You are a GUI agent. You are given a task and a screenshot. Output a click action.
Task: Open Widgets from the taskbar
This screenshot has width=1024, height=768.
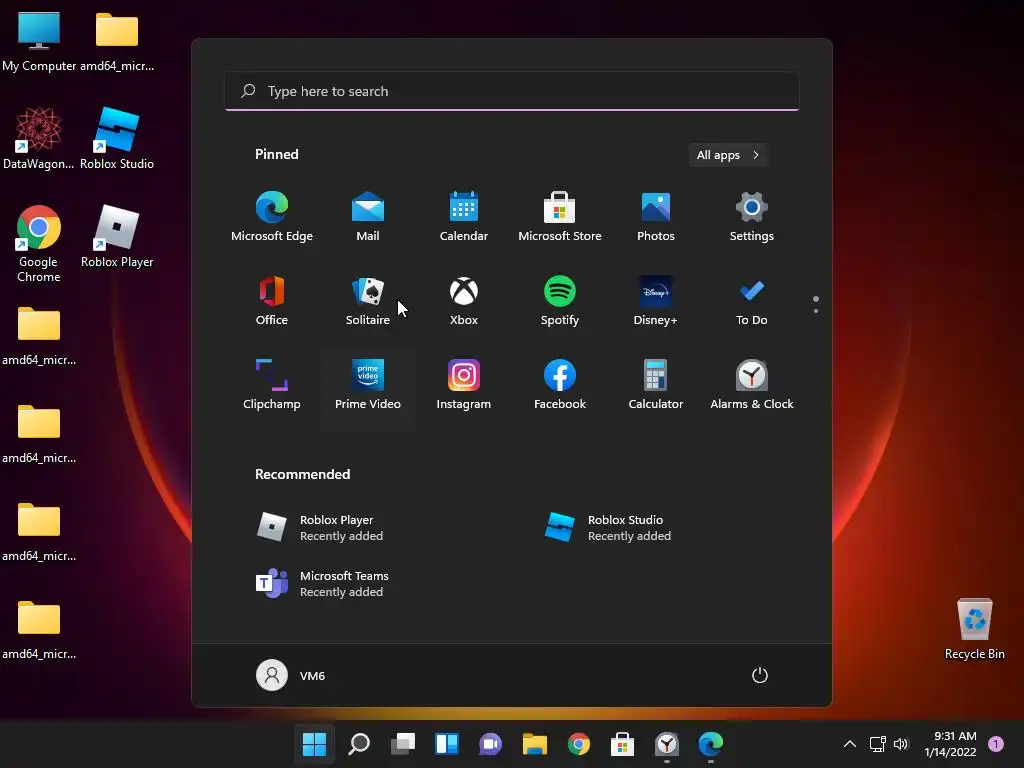pyautogui.click(x=447, y=744)
